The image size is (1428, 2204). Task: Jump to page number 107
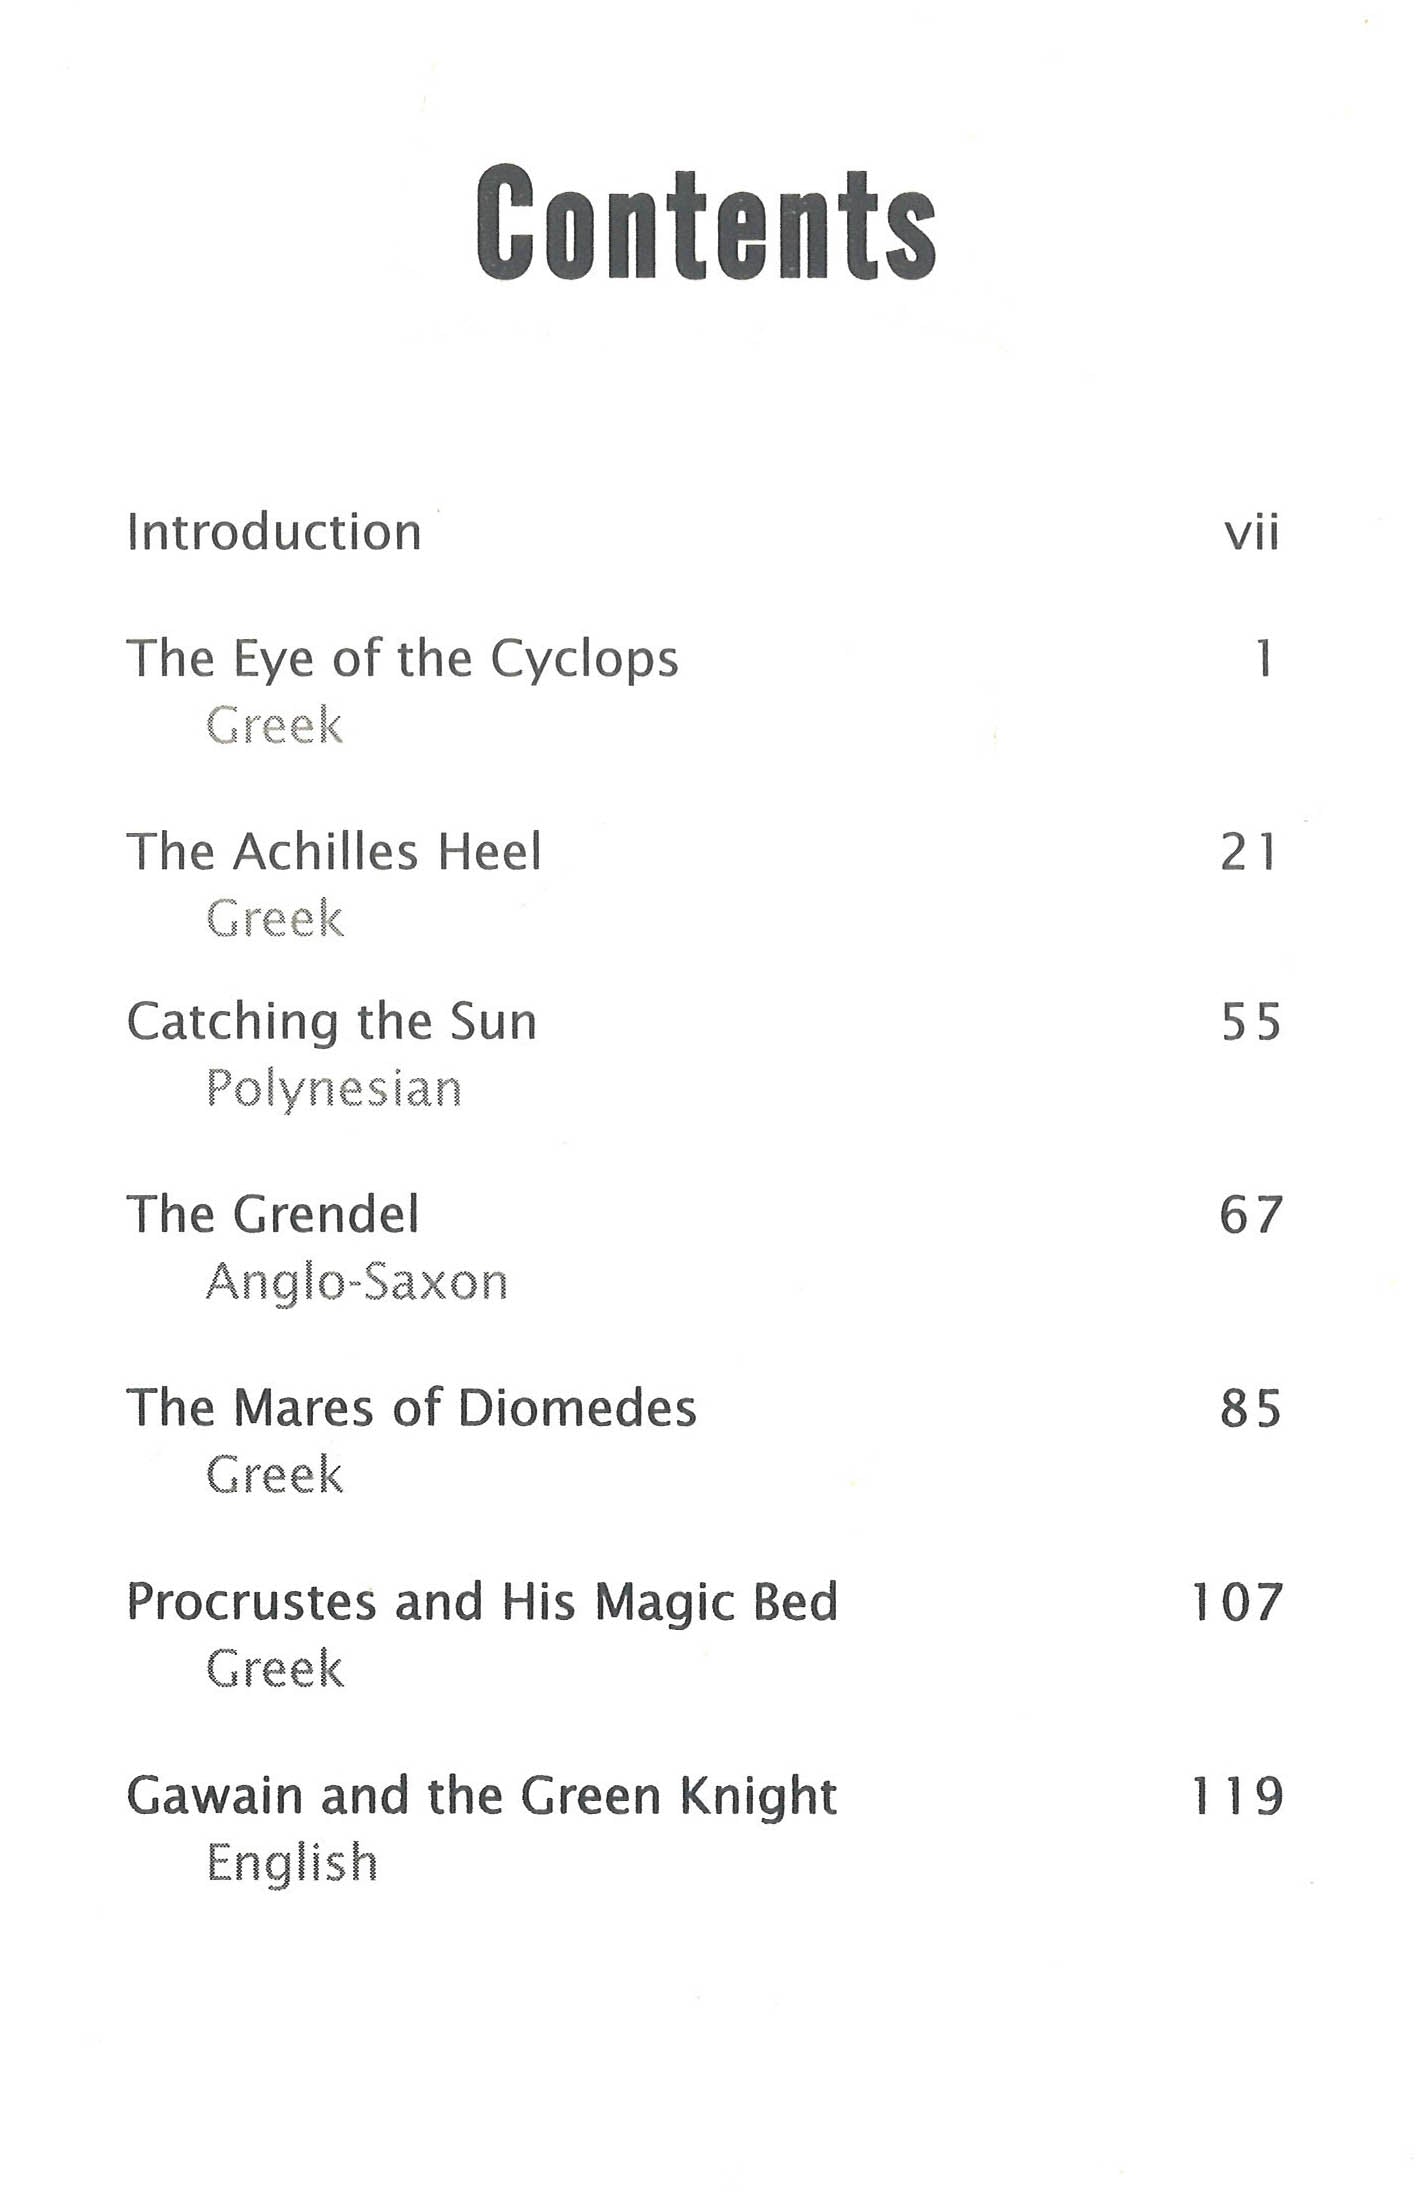[x=1237, y=1602]
